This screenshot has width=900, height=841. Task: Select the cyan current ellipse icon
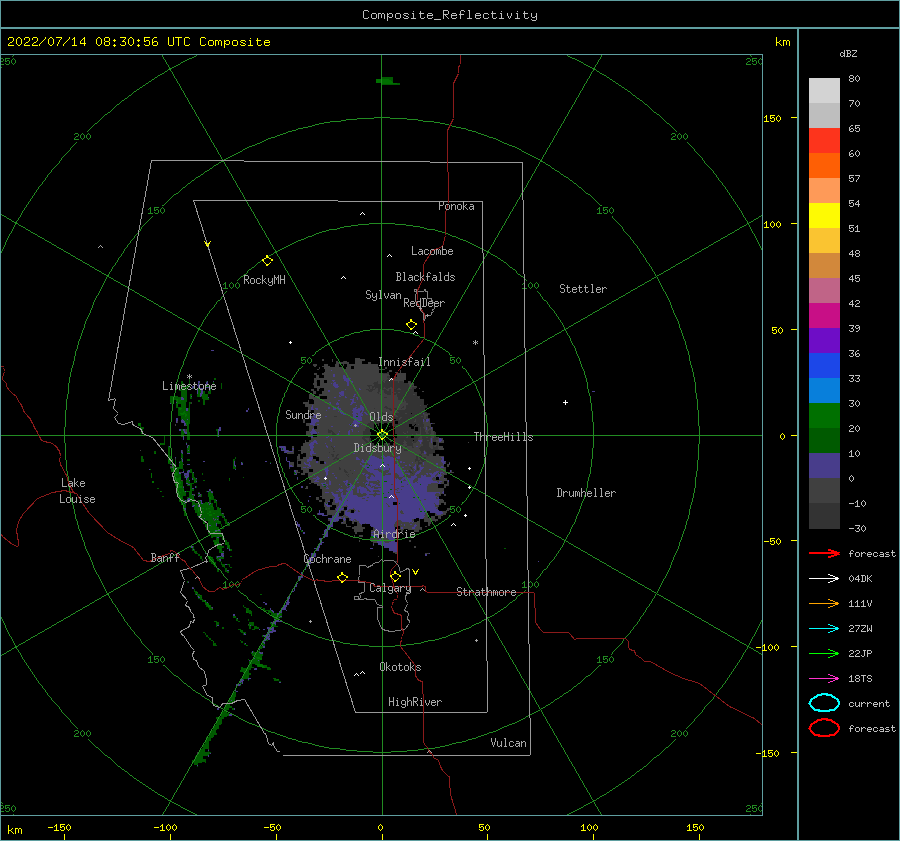pyautogui.click(x=824, y=703)
